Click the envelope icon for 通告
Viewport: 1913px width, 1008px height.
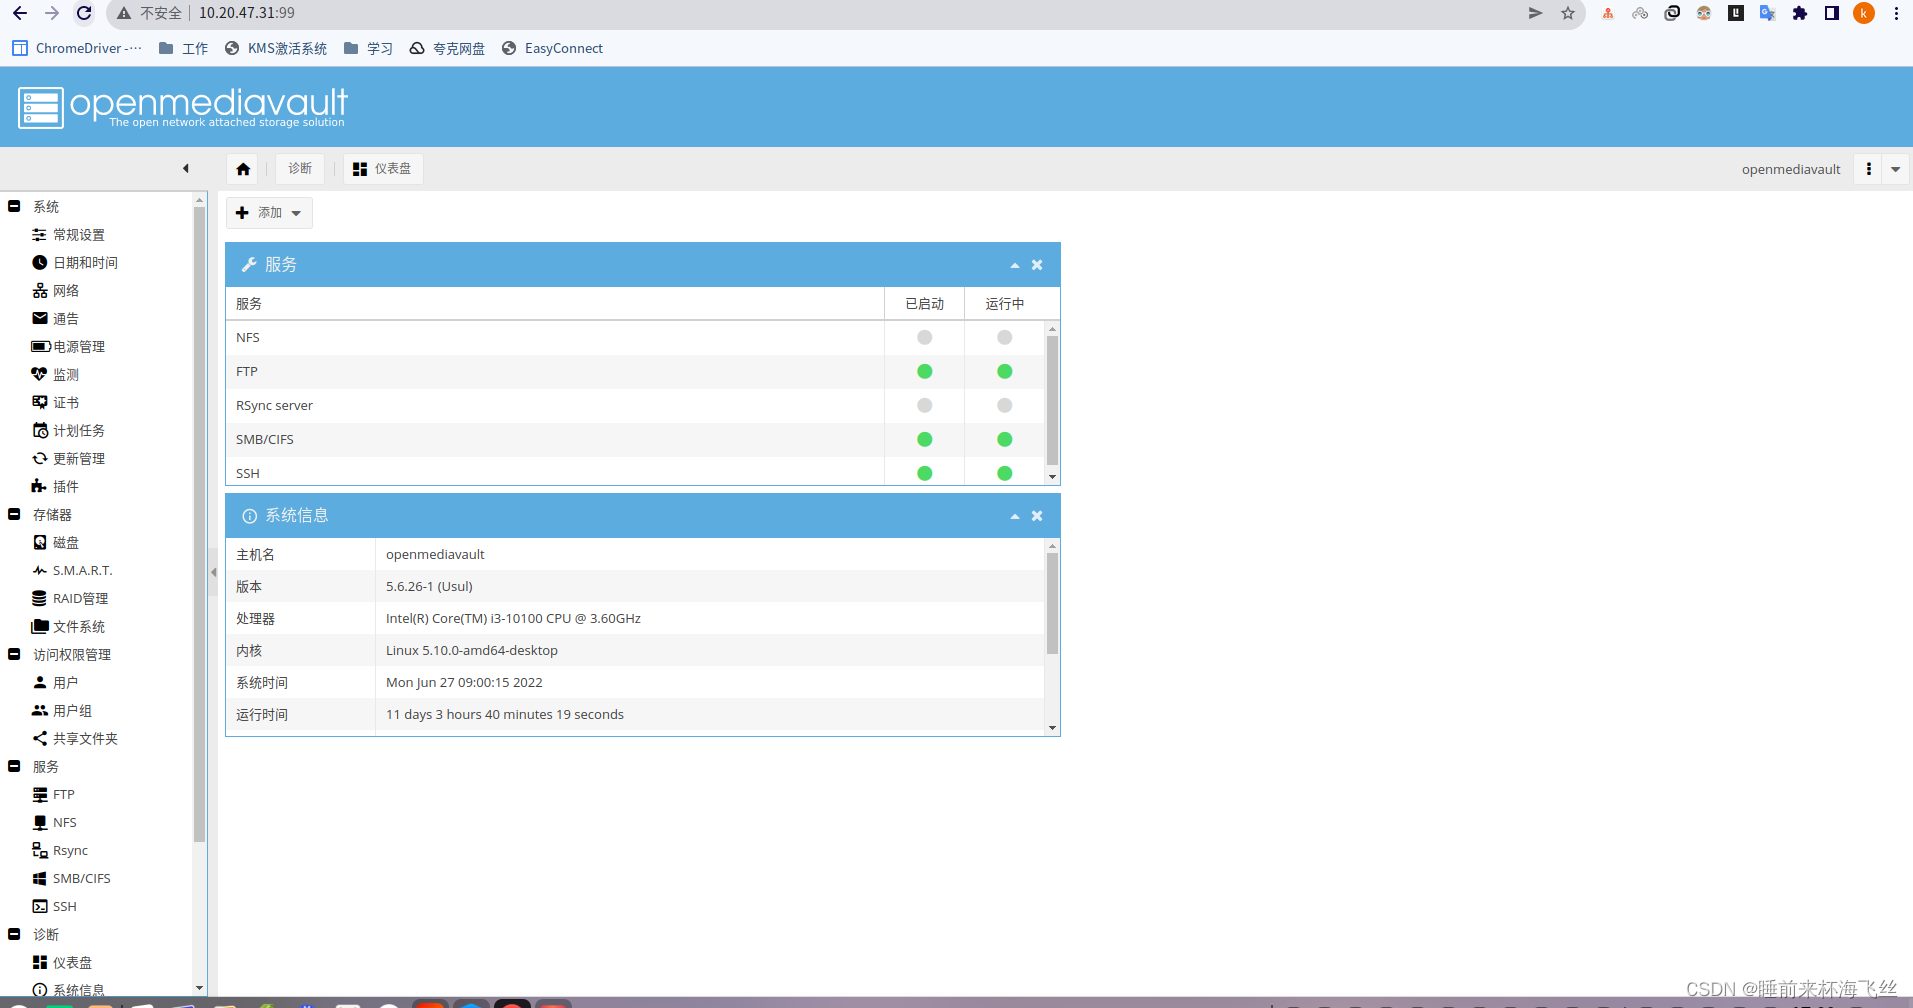point(40,319)
